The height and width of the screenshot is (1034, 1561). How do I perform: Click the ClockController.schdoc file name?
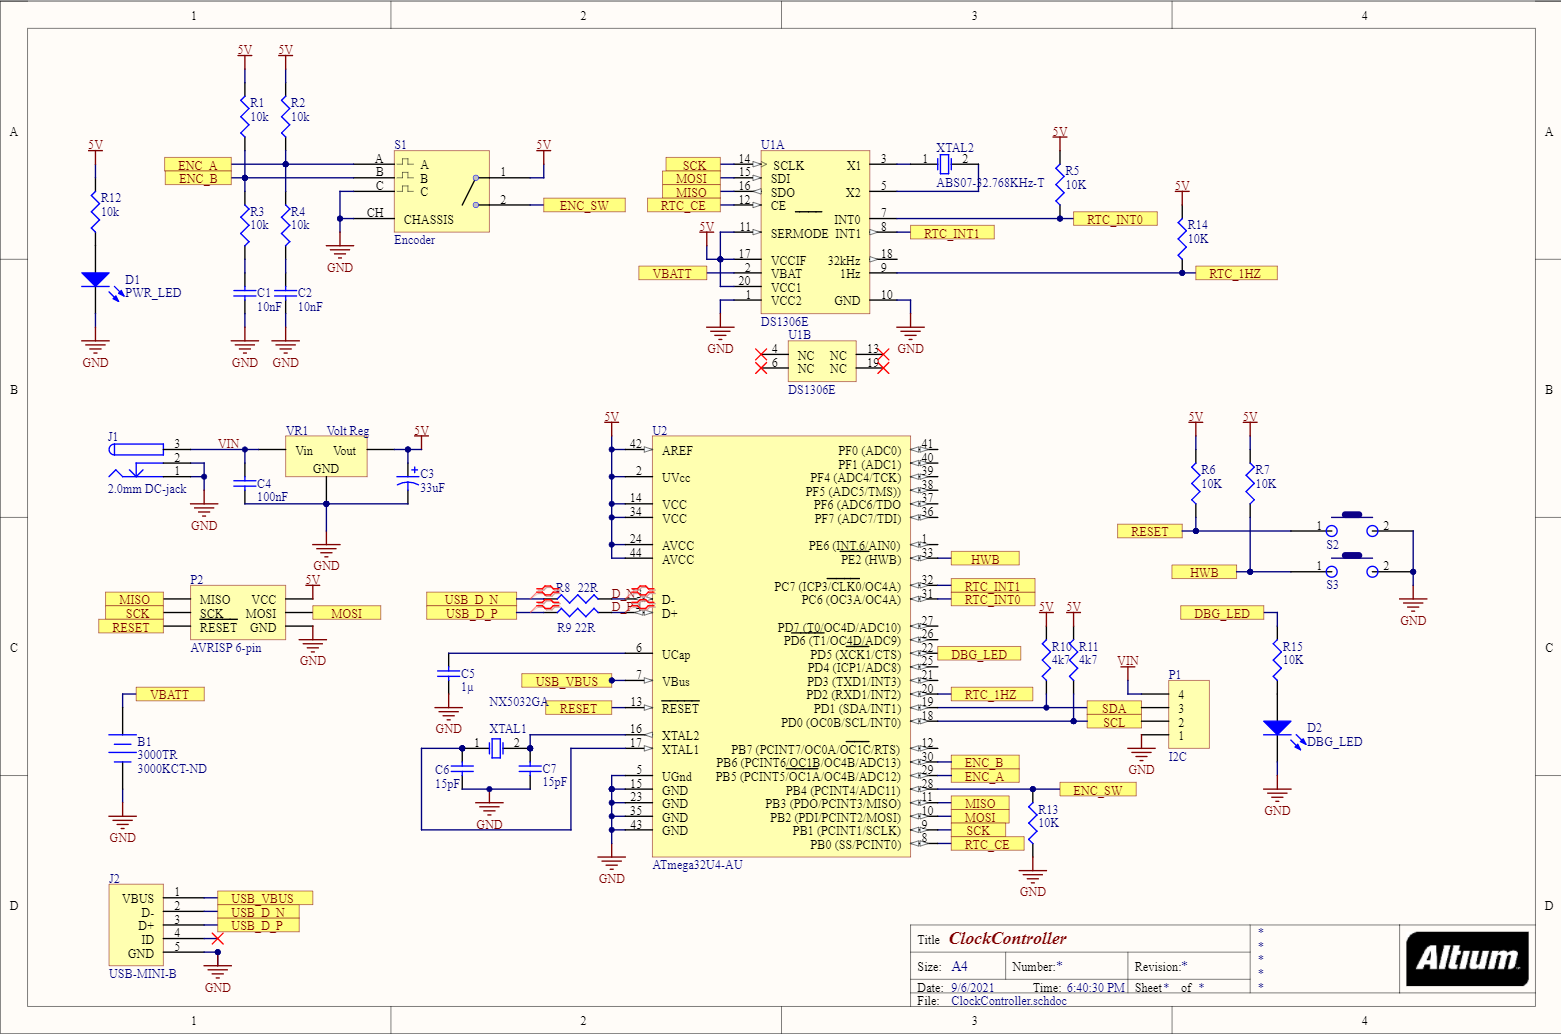tap(1009, 1001)
